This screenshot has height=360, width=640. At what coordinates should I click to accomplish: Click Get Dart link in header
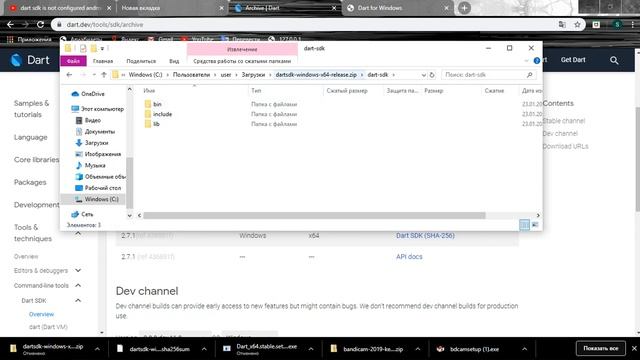(x=573, y=60)
